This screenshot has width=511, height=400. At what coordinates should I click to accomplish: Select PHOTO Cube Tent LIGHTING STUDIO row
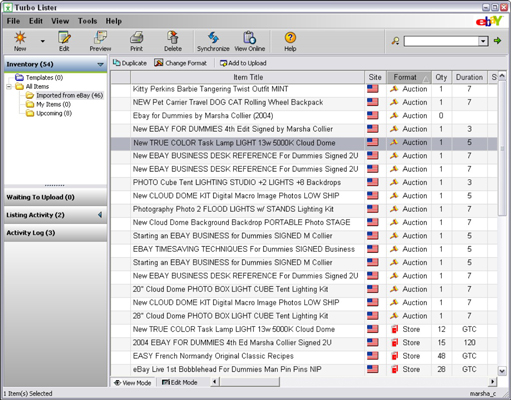coord(304,182)
